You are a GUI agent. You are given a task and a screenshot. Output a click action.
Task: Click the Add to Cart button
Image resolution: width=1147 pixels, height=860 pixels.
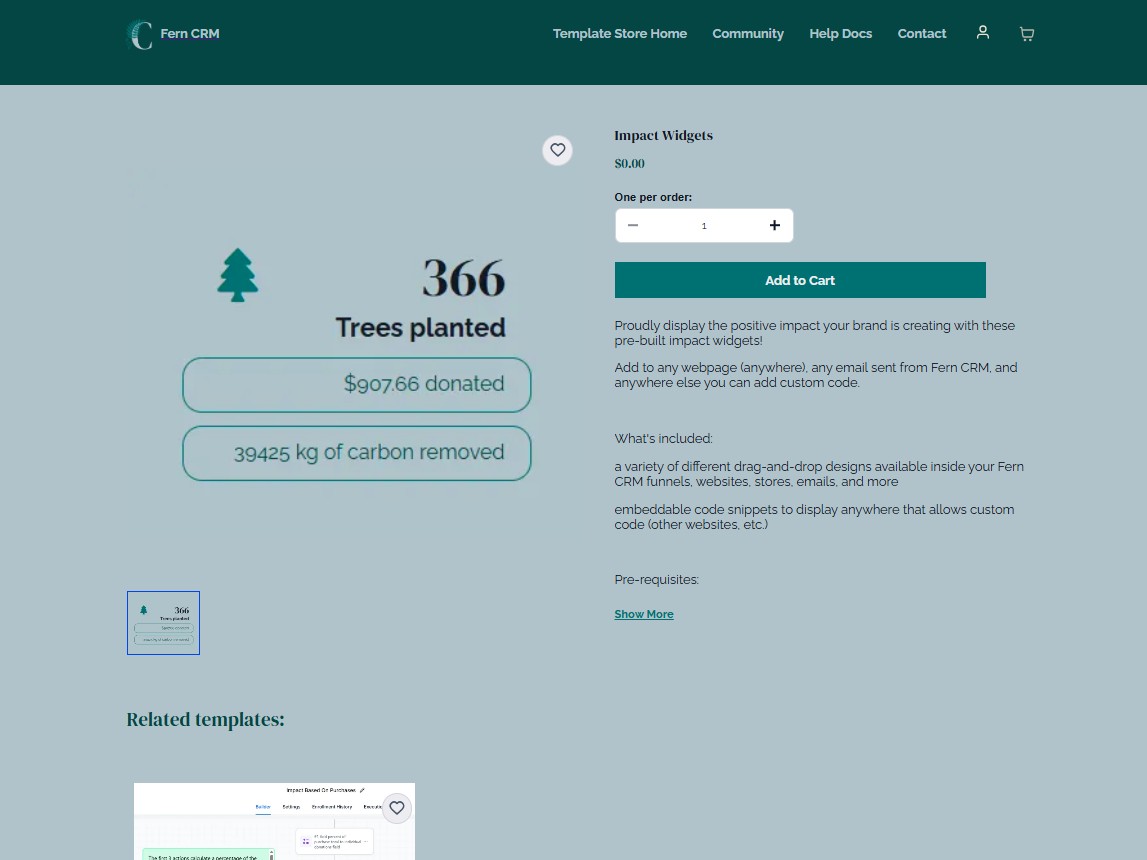coord(800,280)
